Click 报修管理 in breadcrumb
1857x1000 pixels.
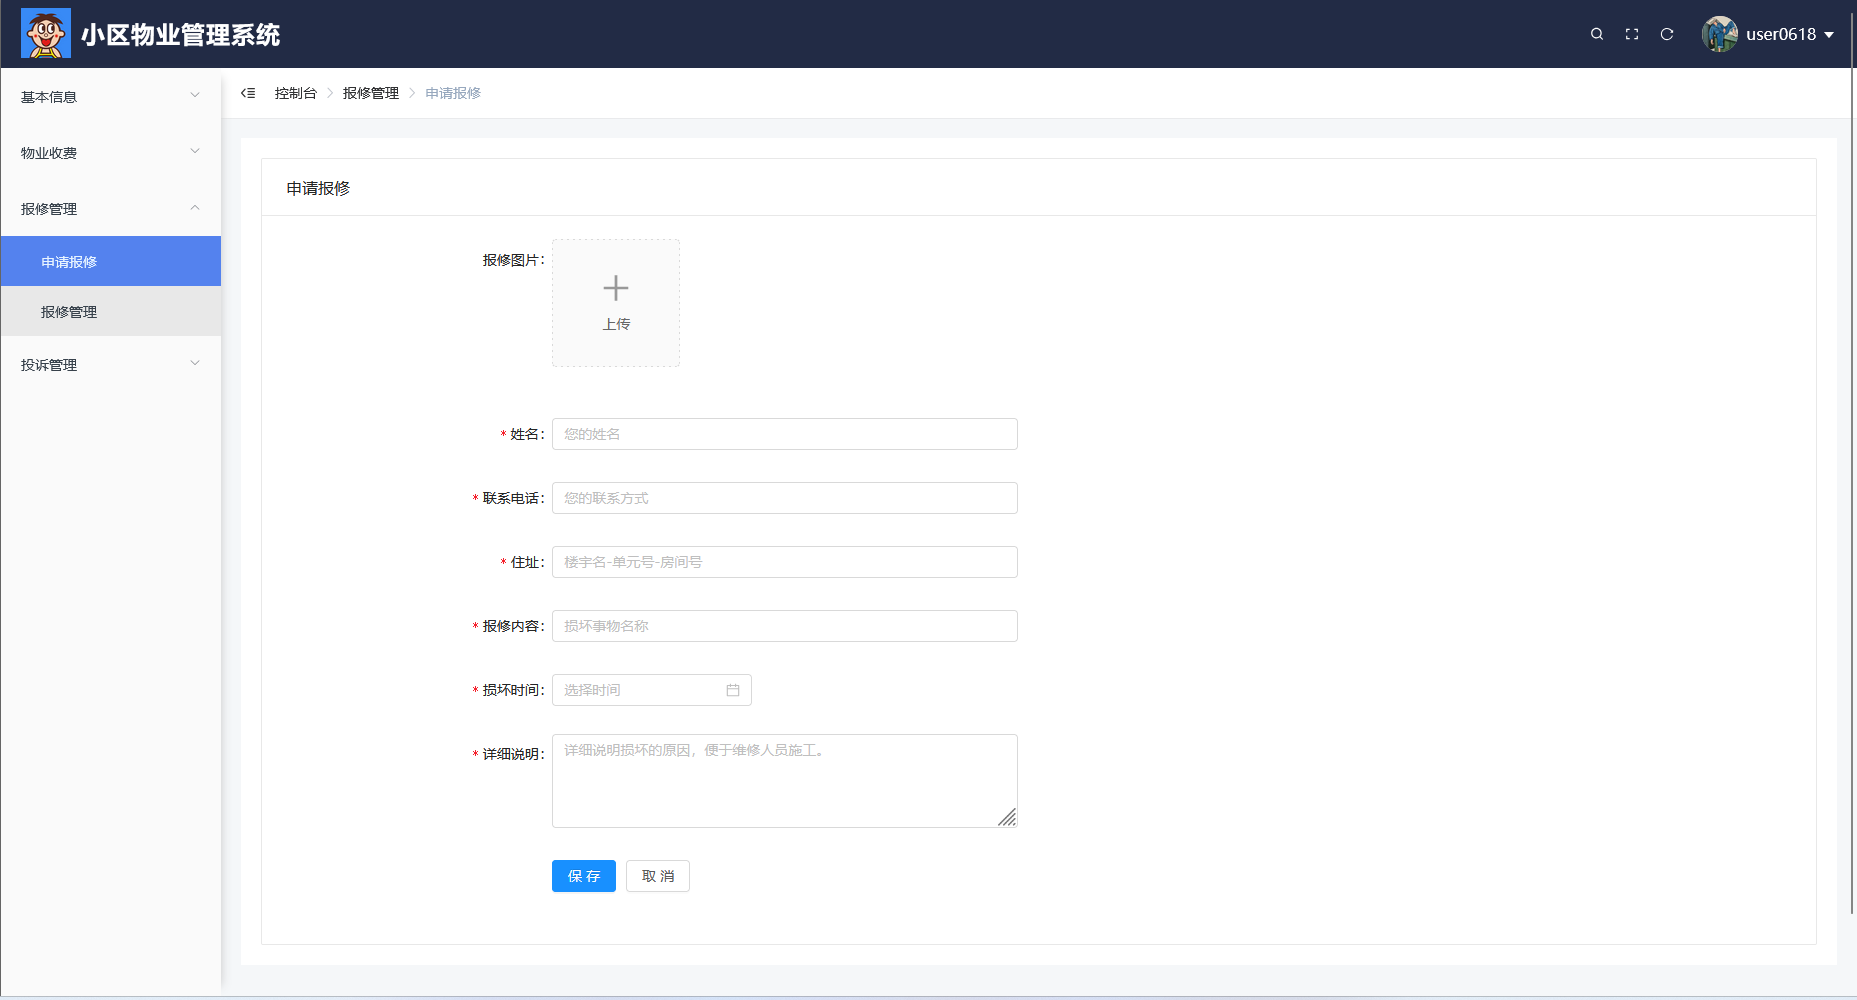371,93
